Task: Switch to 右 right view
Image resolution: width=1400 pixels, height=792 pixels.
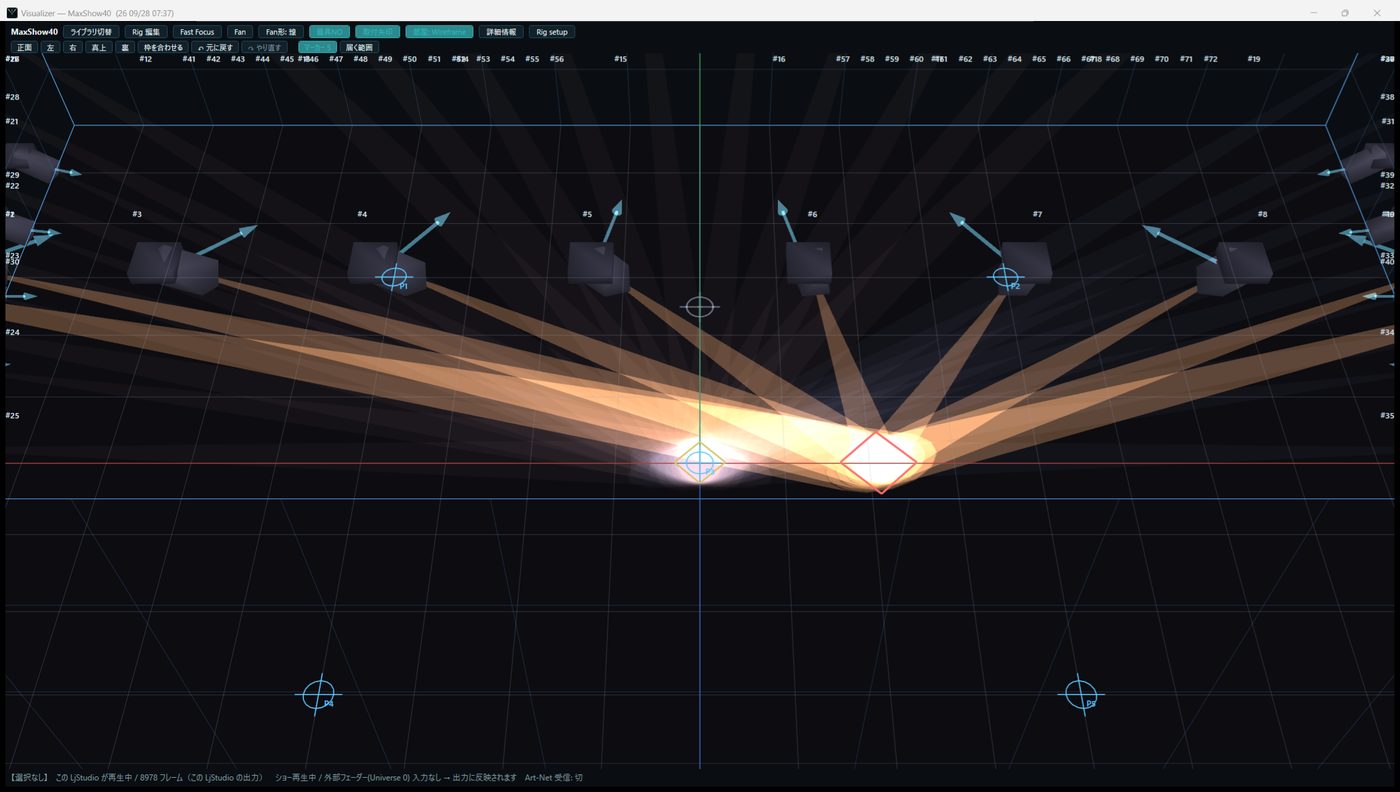Action: (x=73, y=47)
